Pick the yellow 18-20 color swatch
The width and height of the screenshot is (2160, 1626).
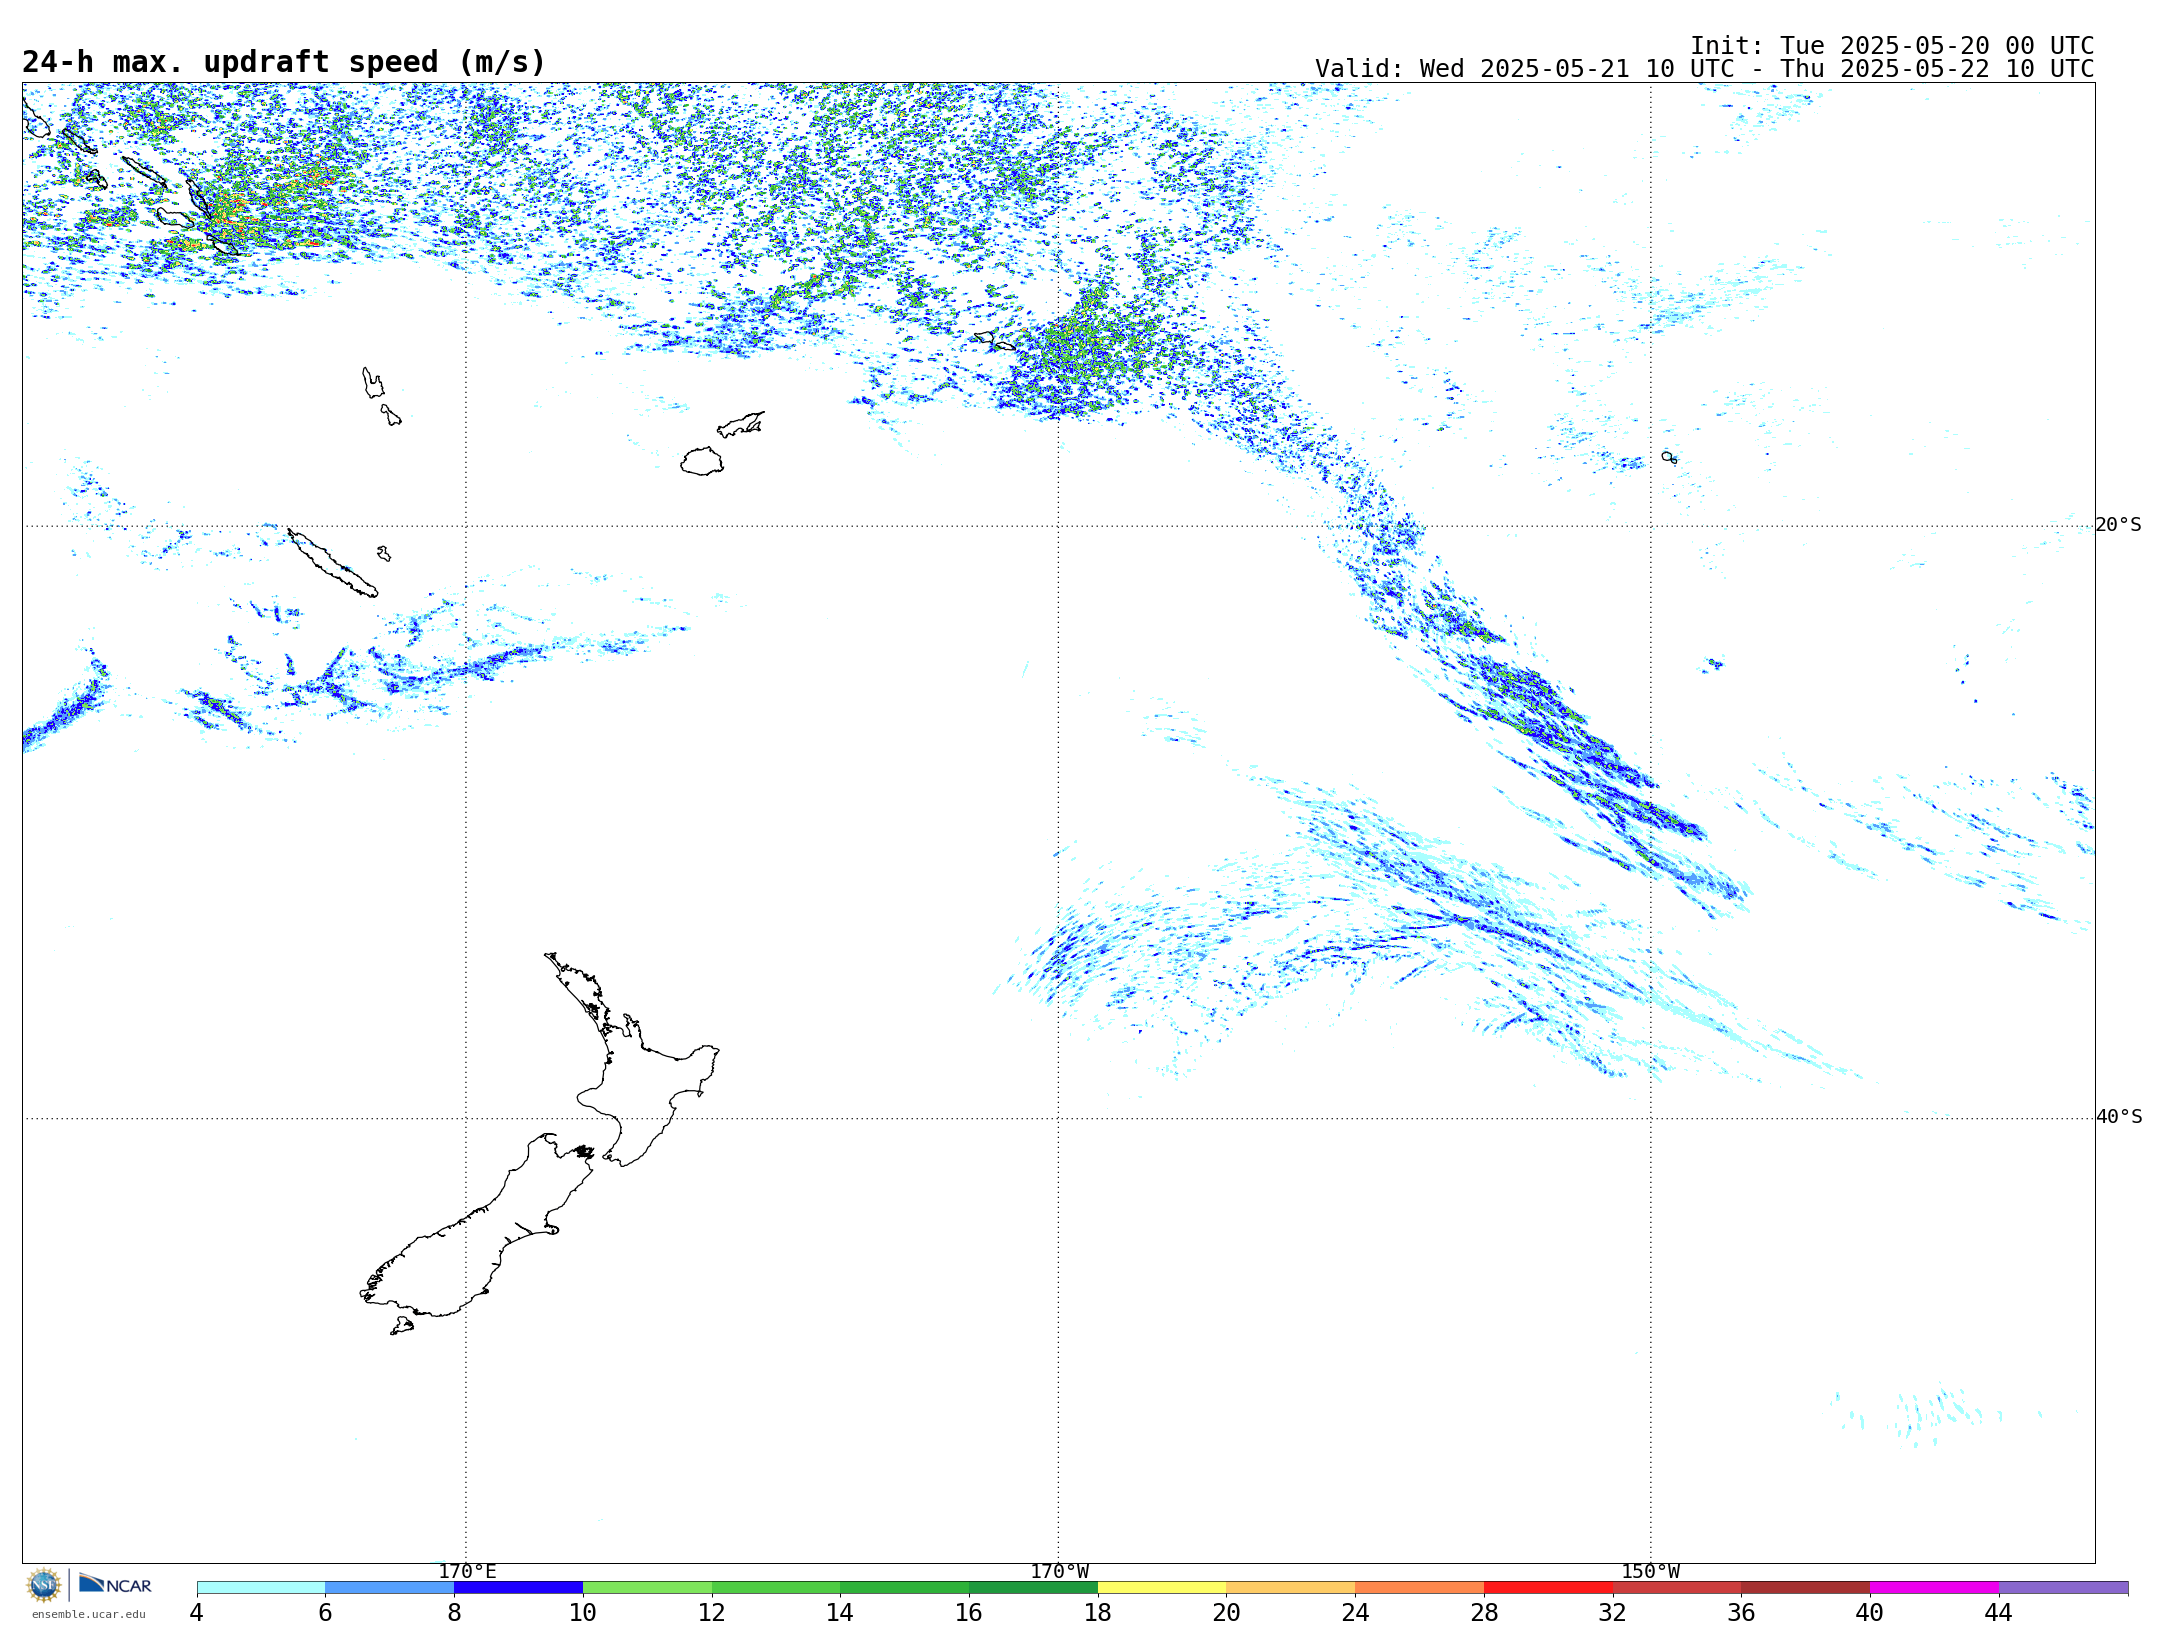coord(1162,1588)
